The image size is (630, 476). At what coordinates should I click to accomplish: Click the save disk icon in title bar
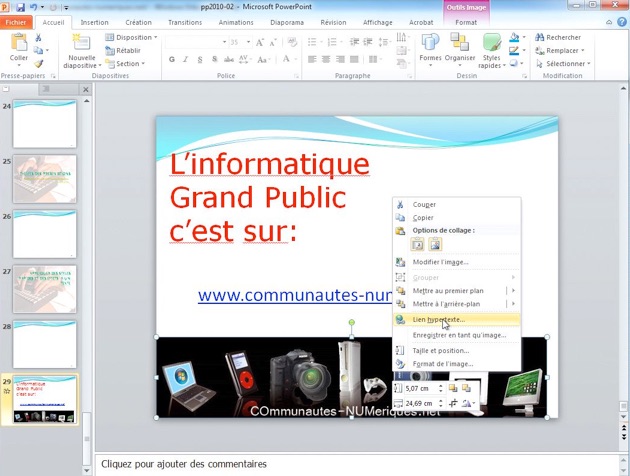click(x=20, y=7)
